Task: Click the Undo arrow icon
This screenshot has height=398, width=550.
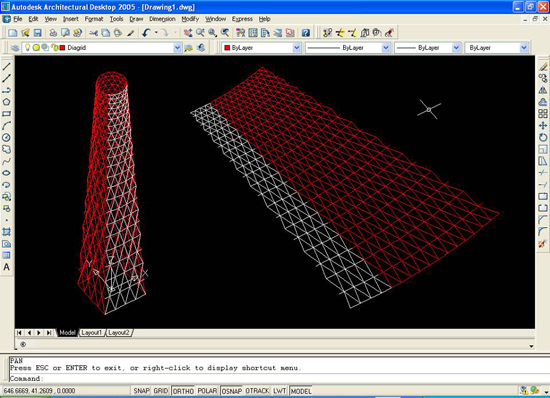Action: click(x=146, y=33)
